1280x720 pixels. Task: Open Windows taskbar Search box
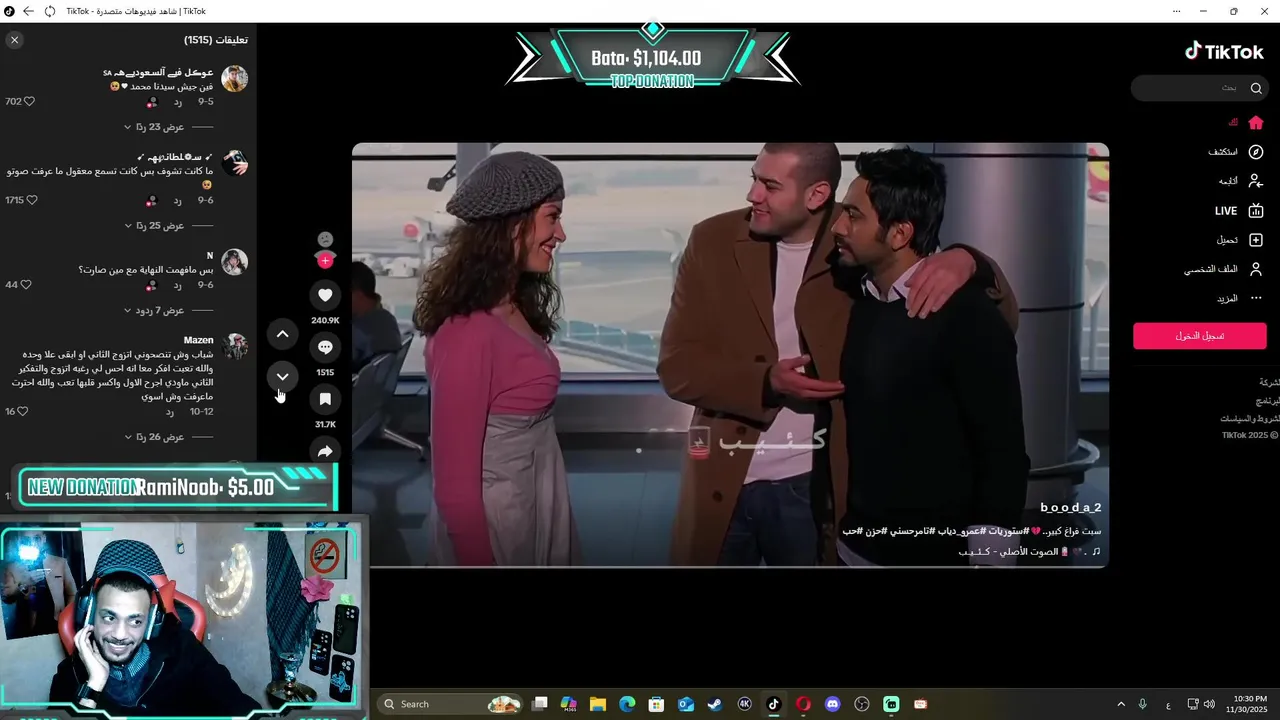pyautogui.click(x=452, y=704)
